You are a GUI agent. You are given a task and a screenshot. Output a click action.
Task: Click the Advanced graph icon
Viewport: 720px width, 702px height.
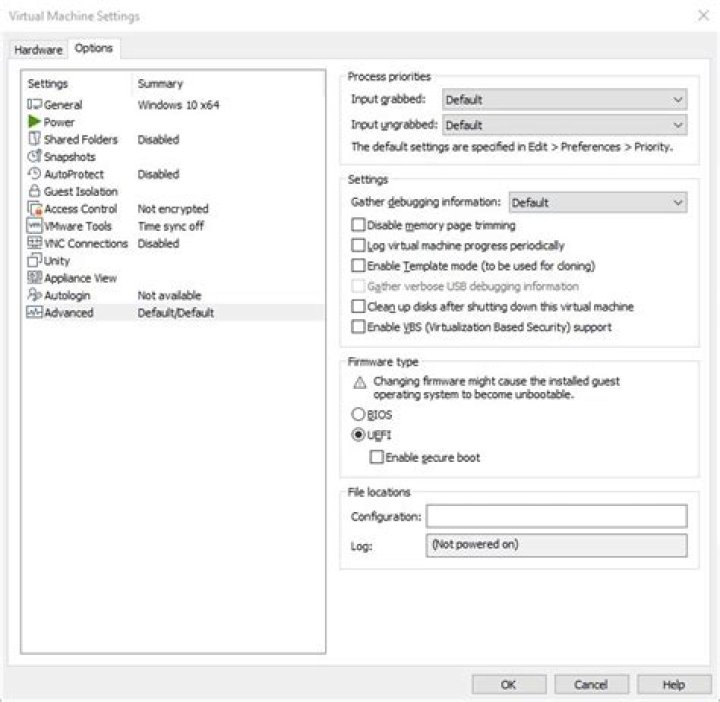[x=35, y=312]
